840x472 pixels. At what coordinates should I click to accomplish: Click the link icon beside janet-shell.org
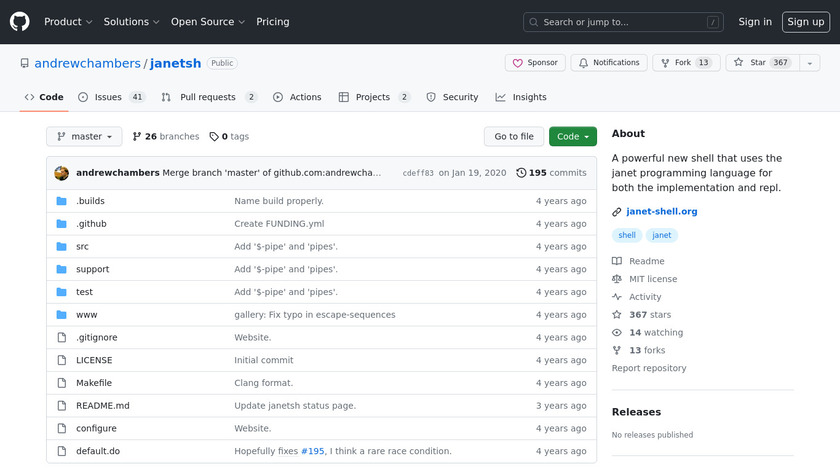click(x=617, y=212)
